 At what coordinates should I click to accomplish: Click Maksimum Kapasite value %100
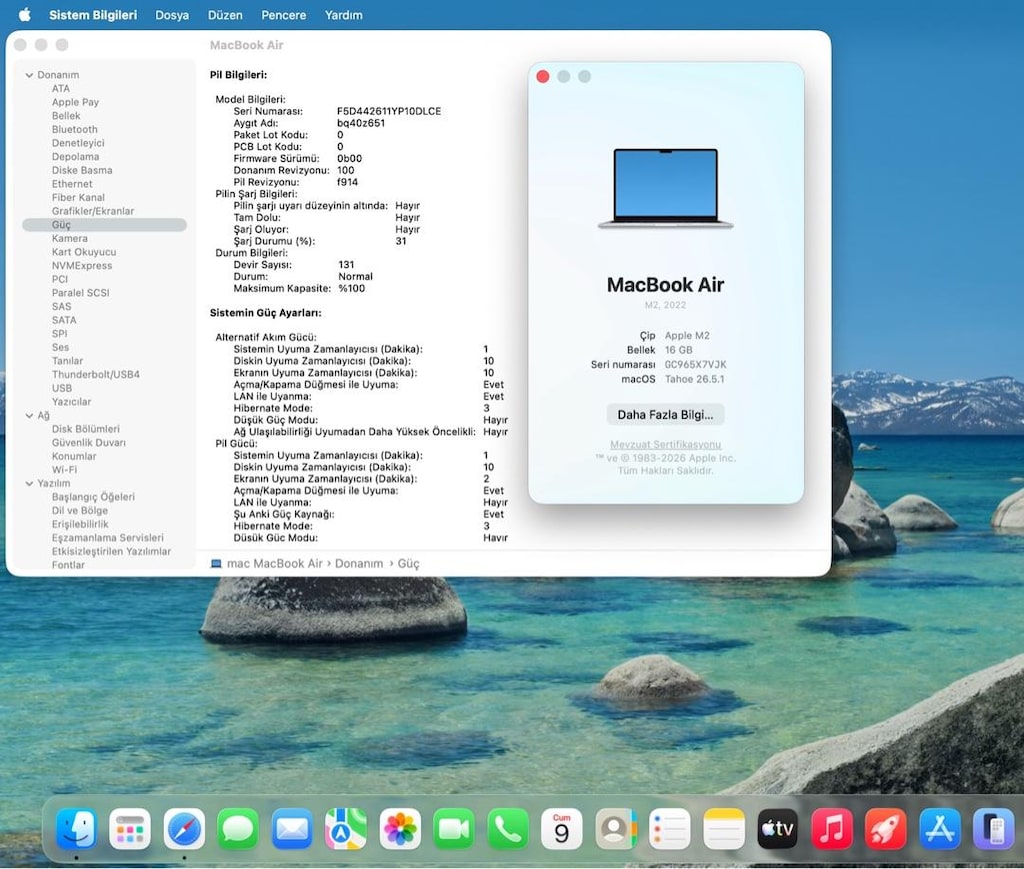tap(351, 288)
